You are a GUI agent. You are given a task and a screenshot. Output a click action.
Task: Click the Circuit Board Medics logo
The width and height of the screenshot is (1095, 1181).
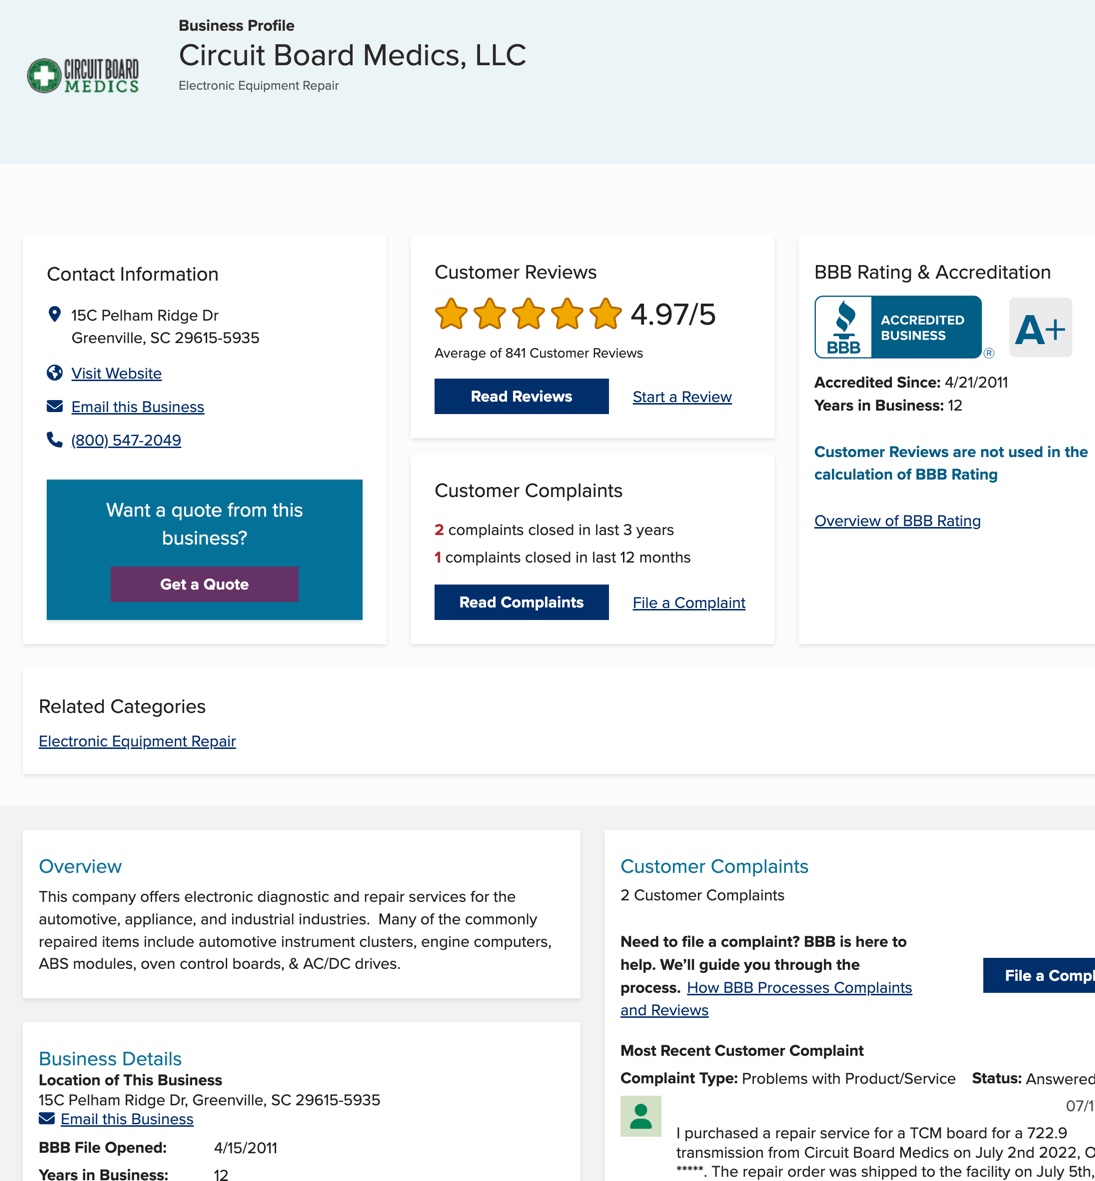(83, 76)
